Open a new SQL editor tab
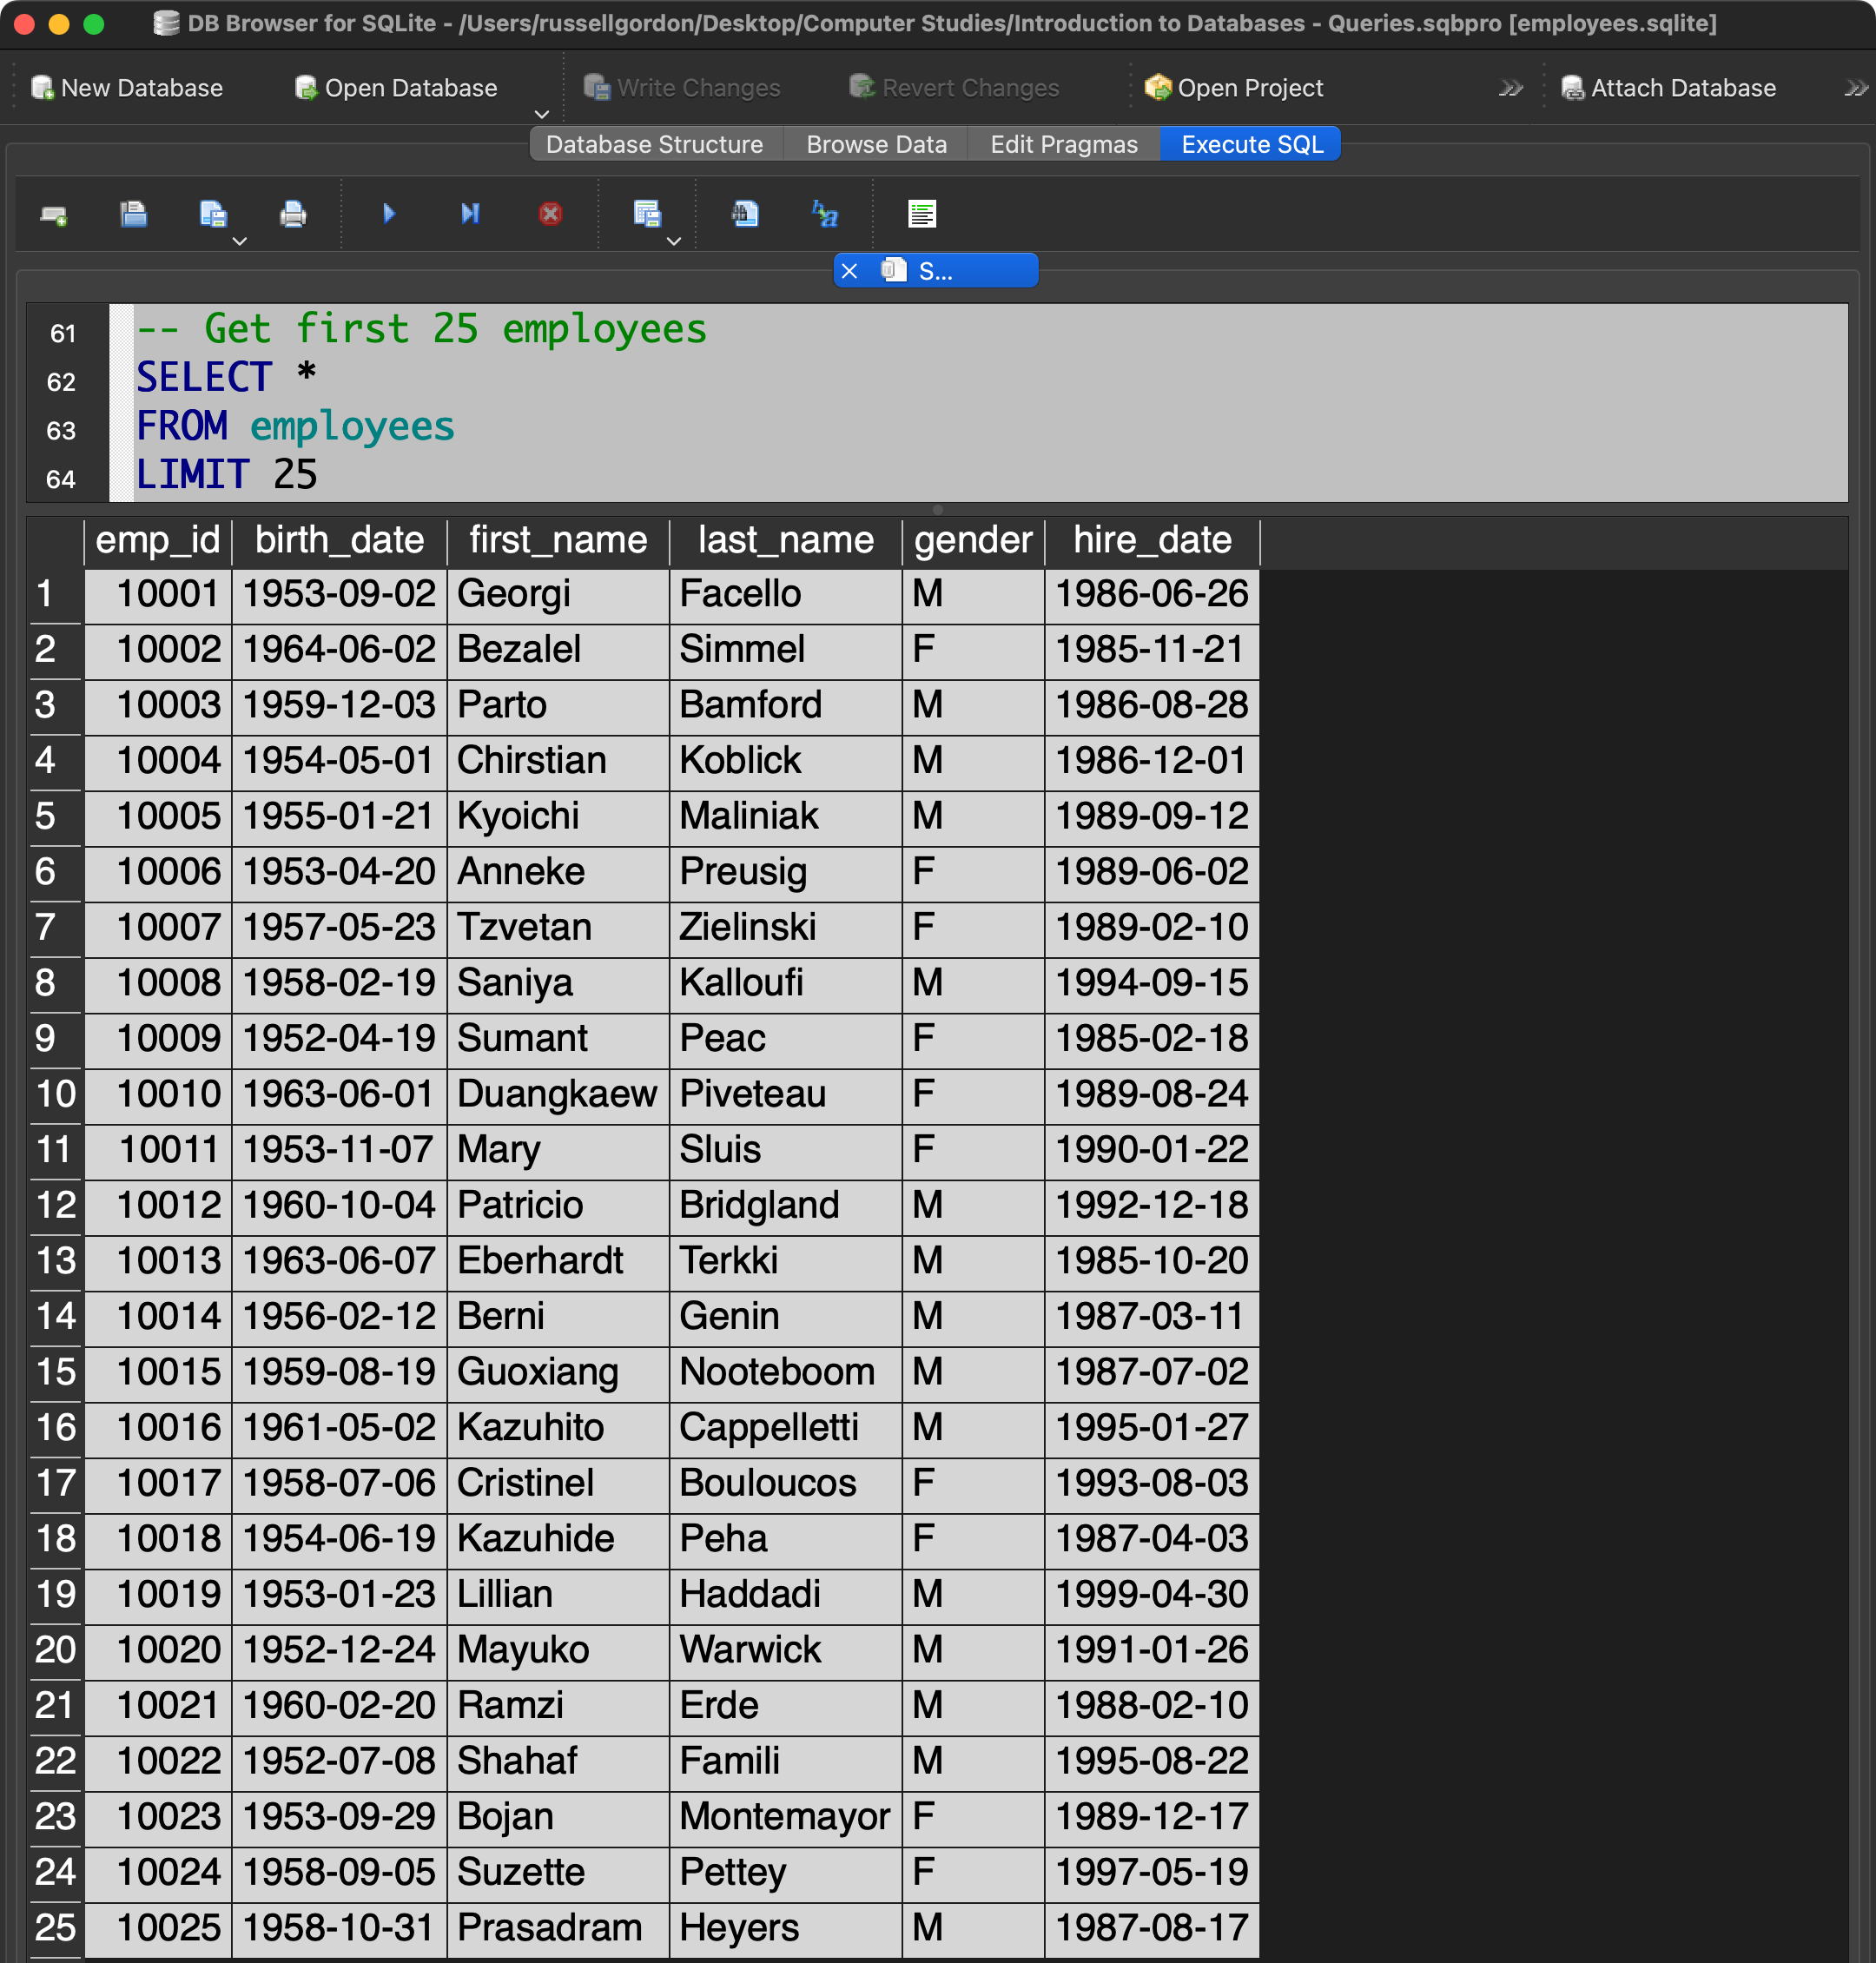The height and width of the screenshot is (1963, 1876). pos(54,214)
